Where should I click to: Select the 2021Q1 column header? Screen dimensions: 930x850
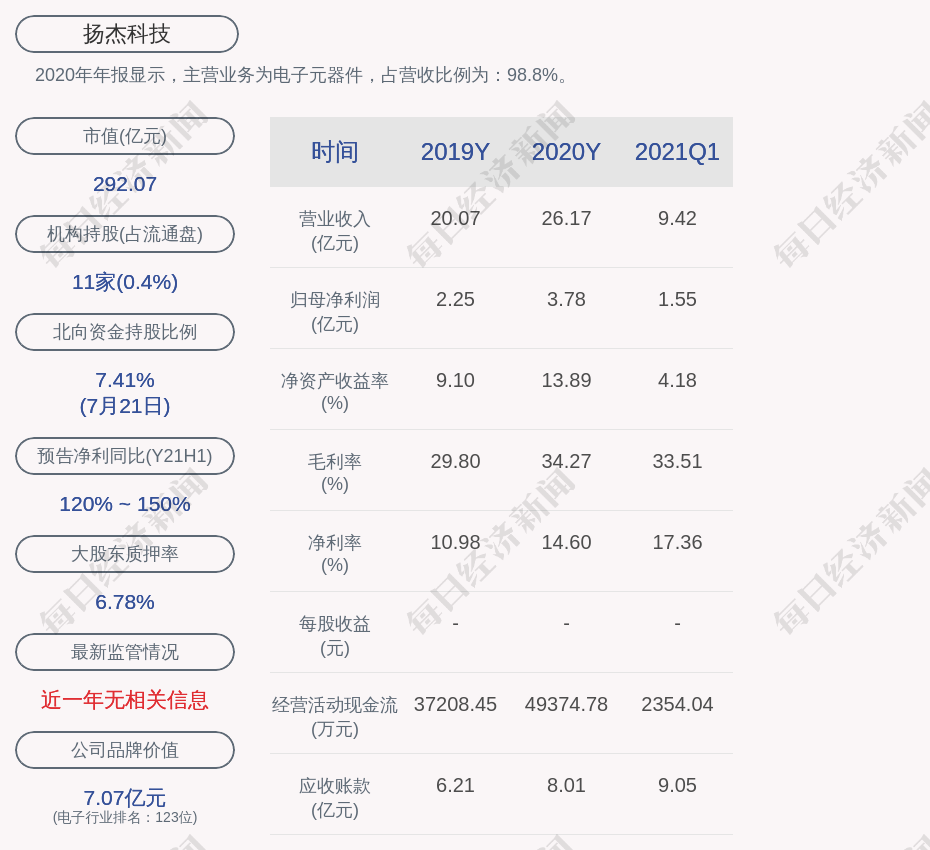677,152
